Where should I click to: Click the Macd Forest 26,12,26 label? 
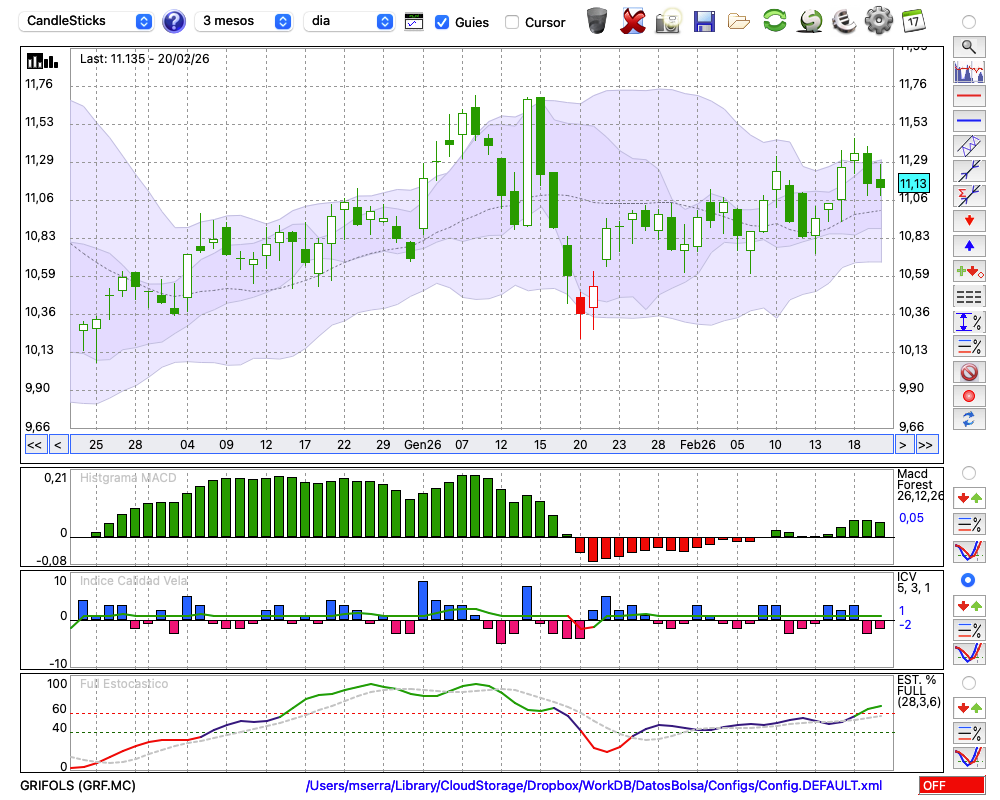(x=920, y=485)
